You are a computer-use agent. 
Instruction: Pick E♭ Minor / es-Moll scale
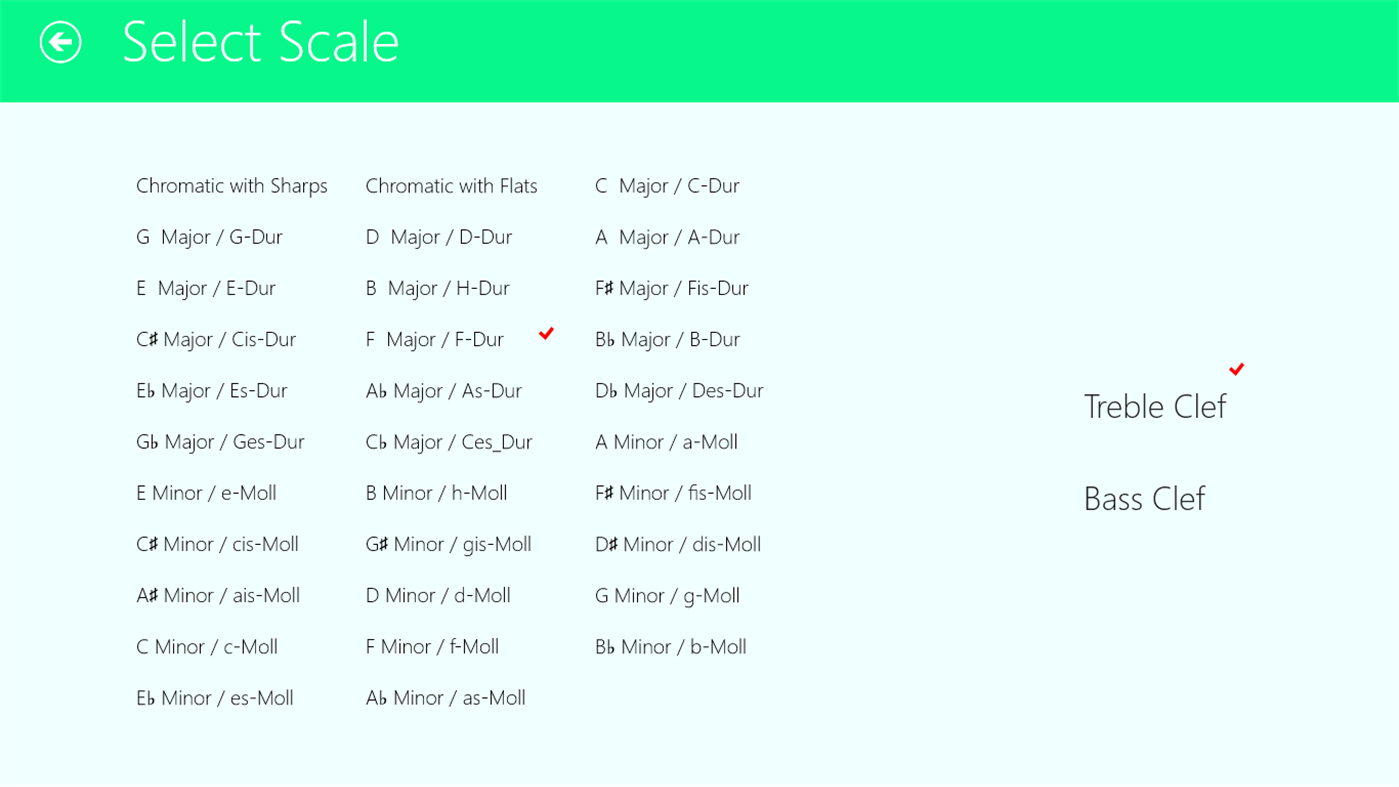tap(214, 698)
